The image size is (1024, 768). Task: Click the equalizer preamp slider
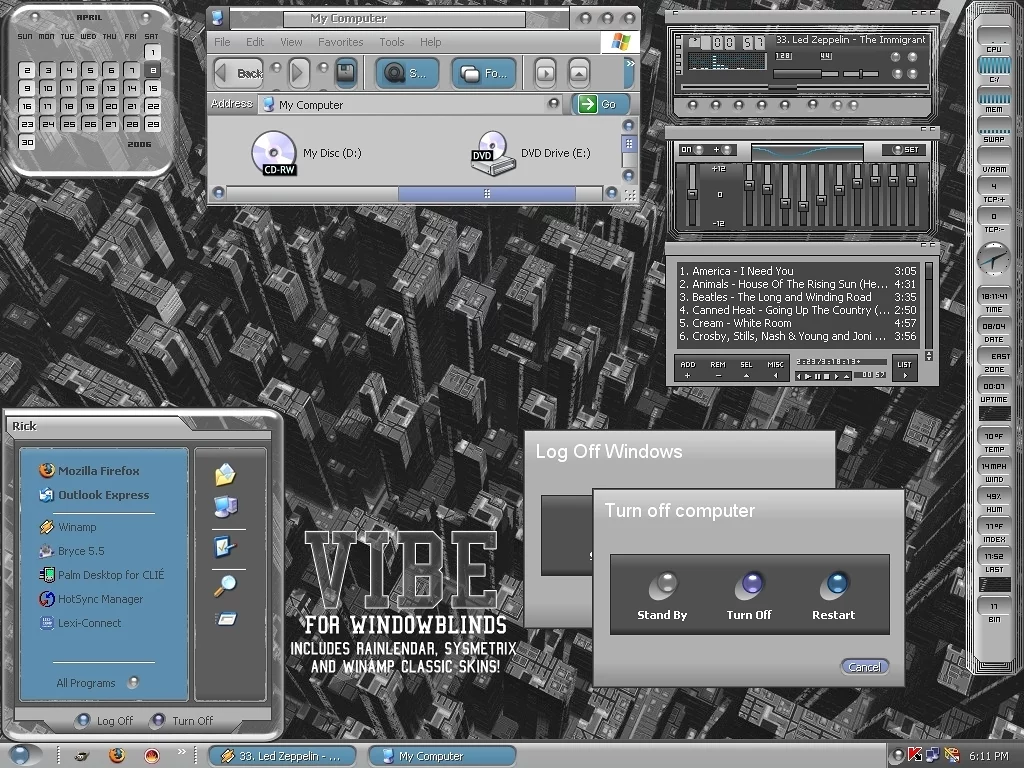(691, 194)
